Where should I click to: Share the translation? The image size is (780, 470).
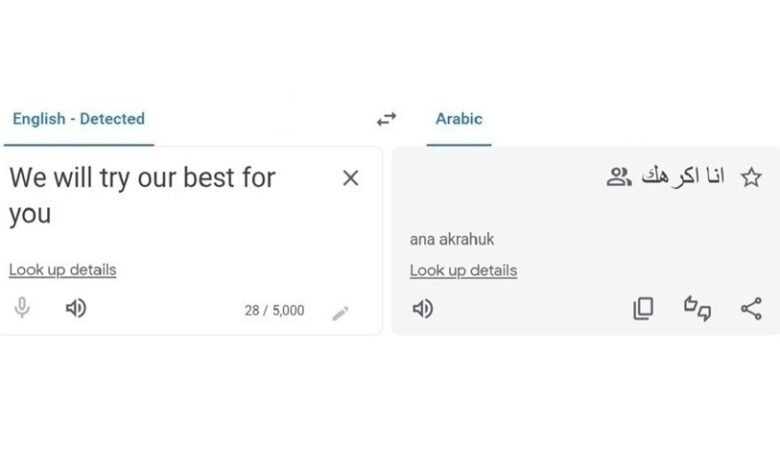point(751,309)
